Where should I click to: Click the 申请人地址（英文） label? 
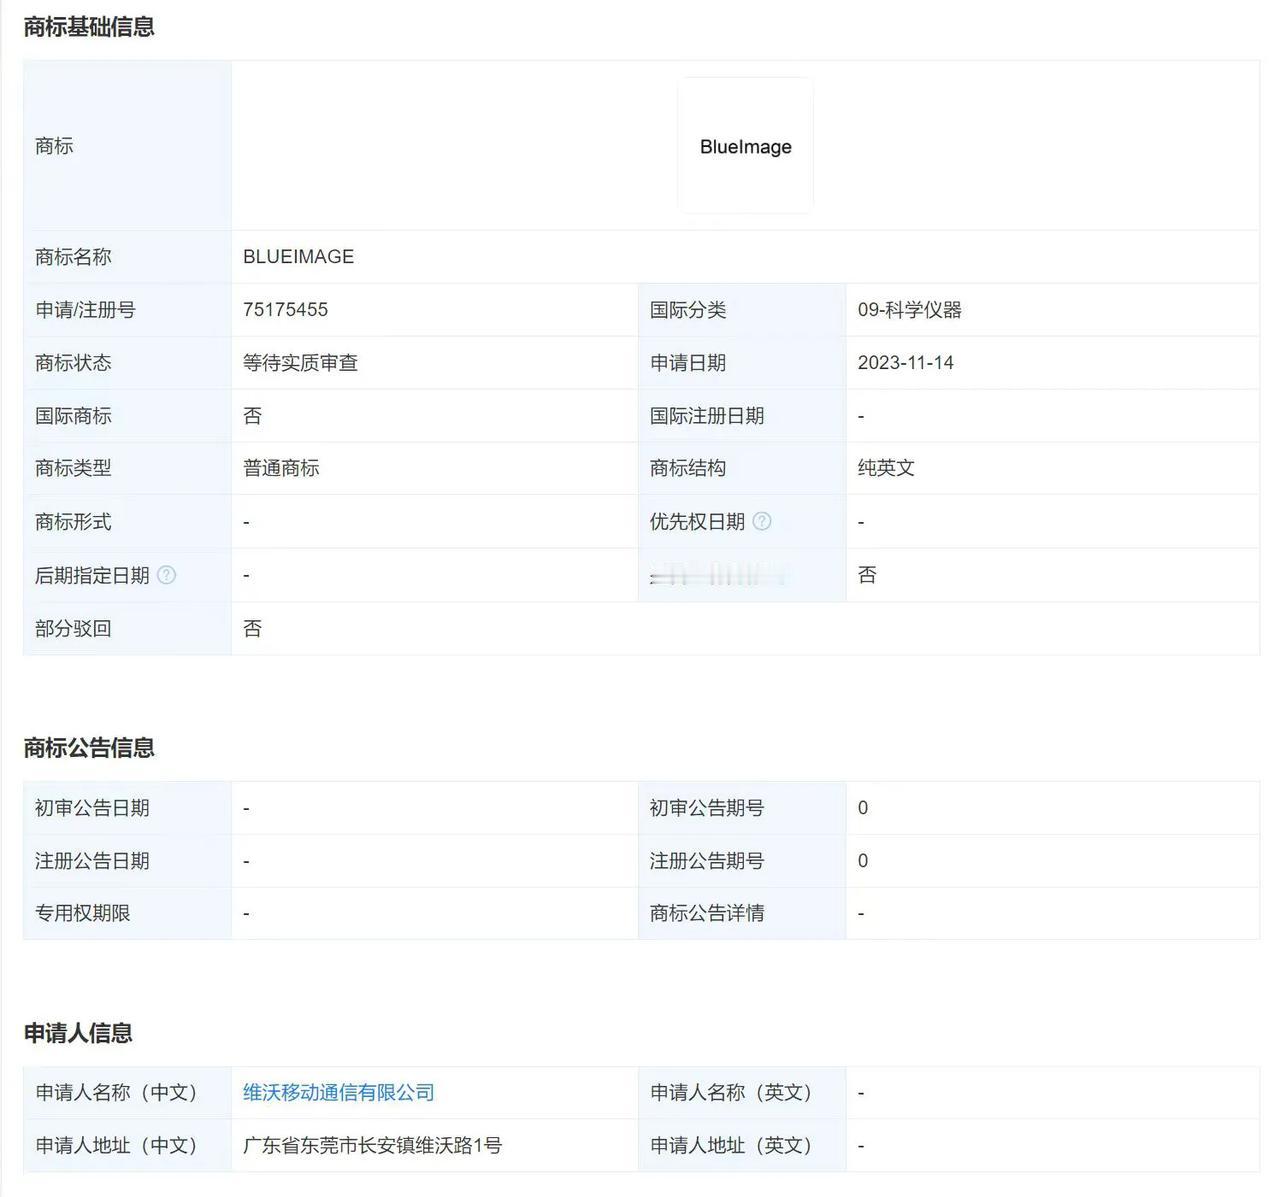pyautogui.click(x=731, y=1145)
